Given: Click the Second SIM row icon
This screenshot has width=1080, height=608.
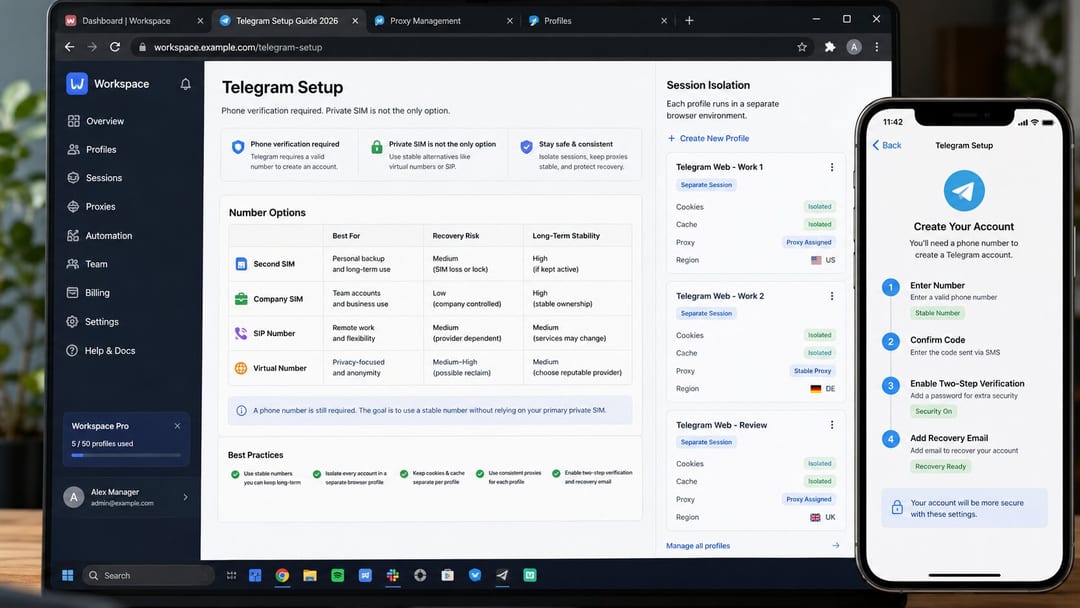Looking at the screenshot, I should coord(241,264).
